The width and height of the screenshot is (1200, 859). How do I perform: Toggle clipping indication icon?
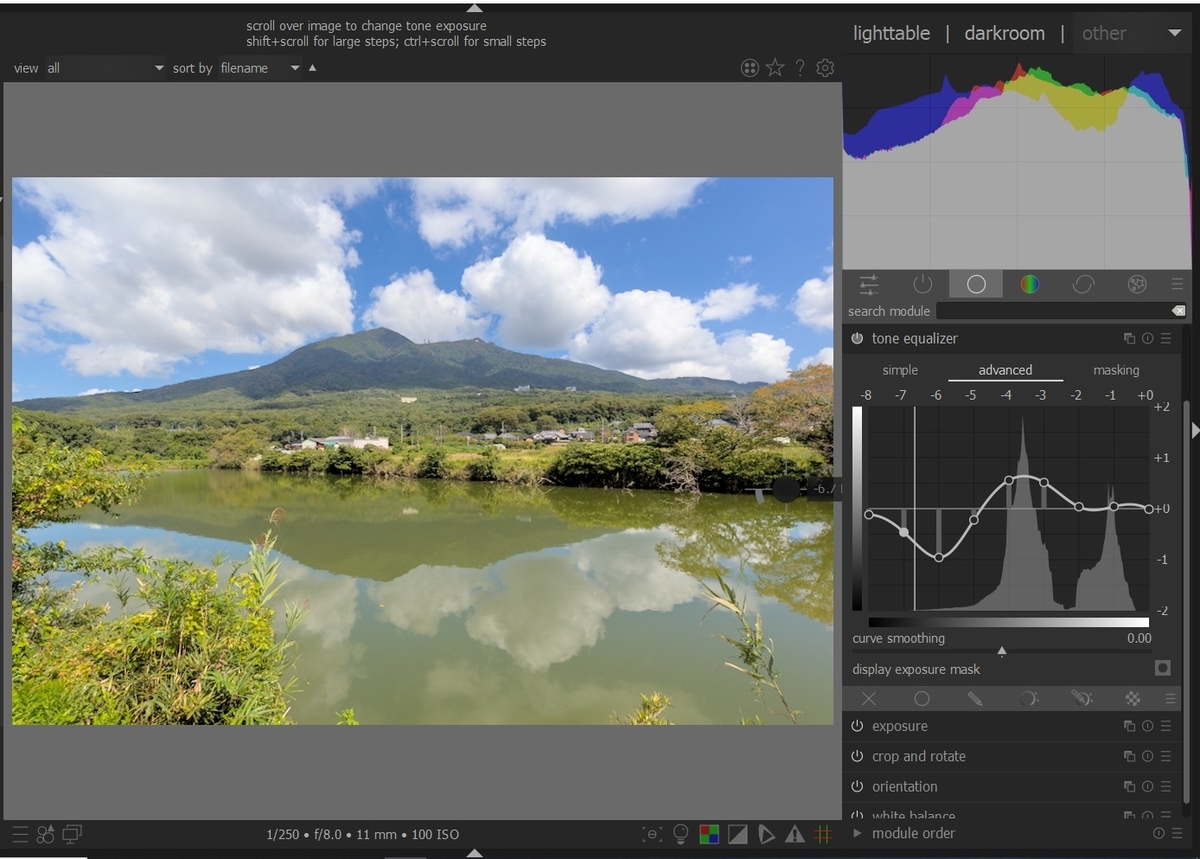(737, 834)
